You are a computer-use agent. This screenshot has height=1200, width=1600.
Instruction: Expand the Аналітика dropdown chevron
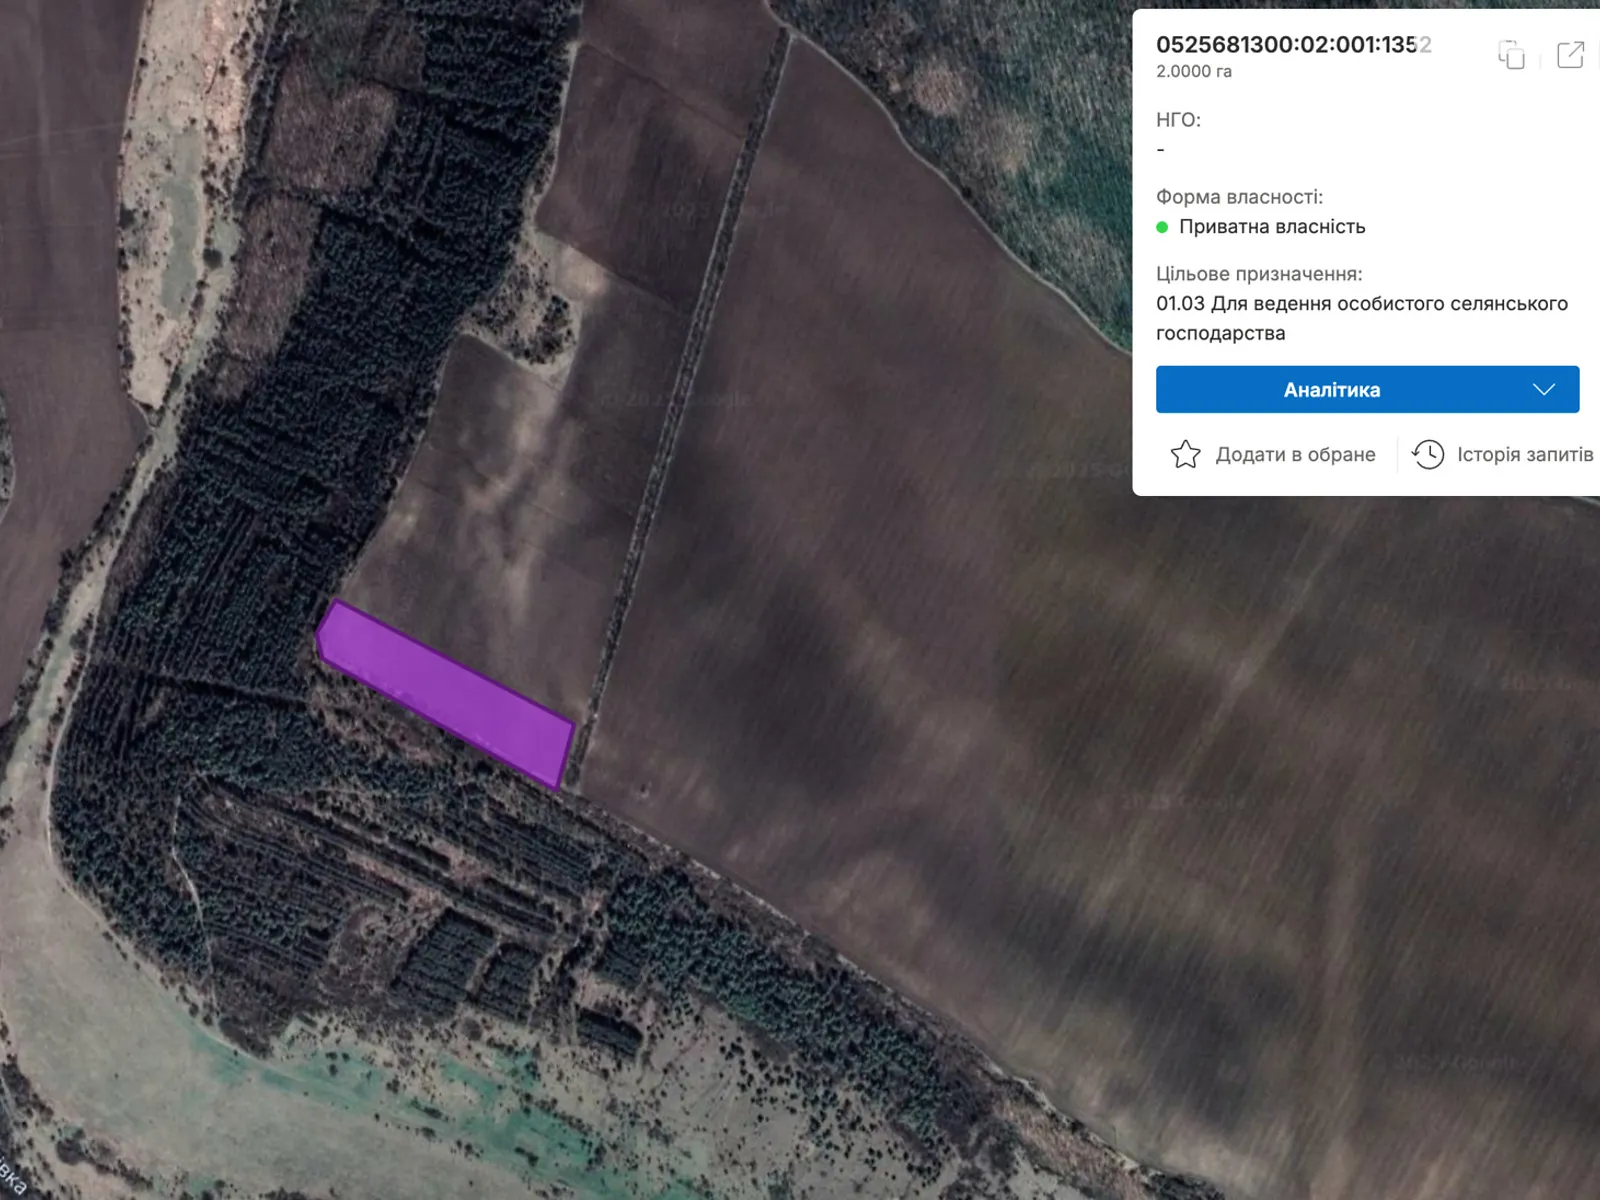(1543, 390)
